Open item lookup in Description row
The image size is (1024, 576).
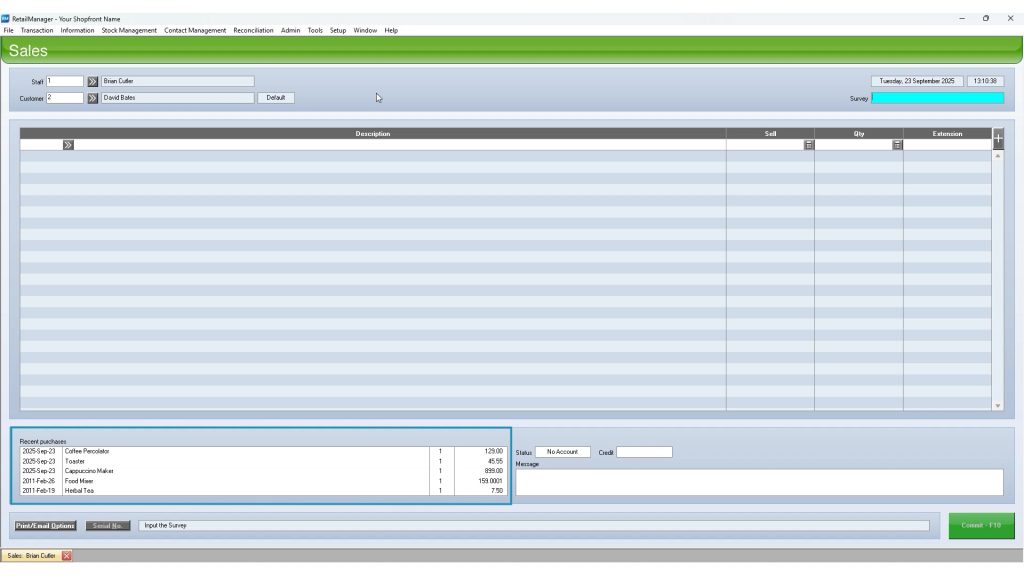(x=68, y=145)
